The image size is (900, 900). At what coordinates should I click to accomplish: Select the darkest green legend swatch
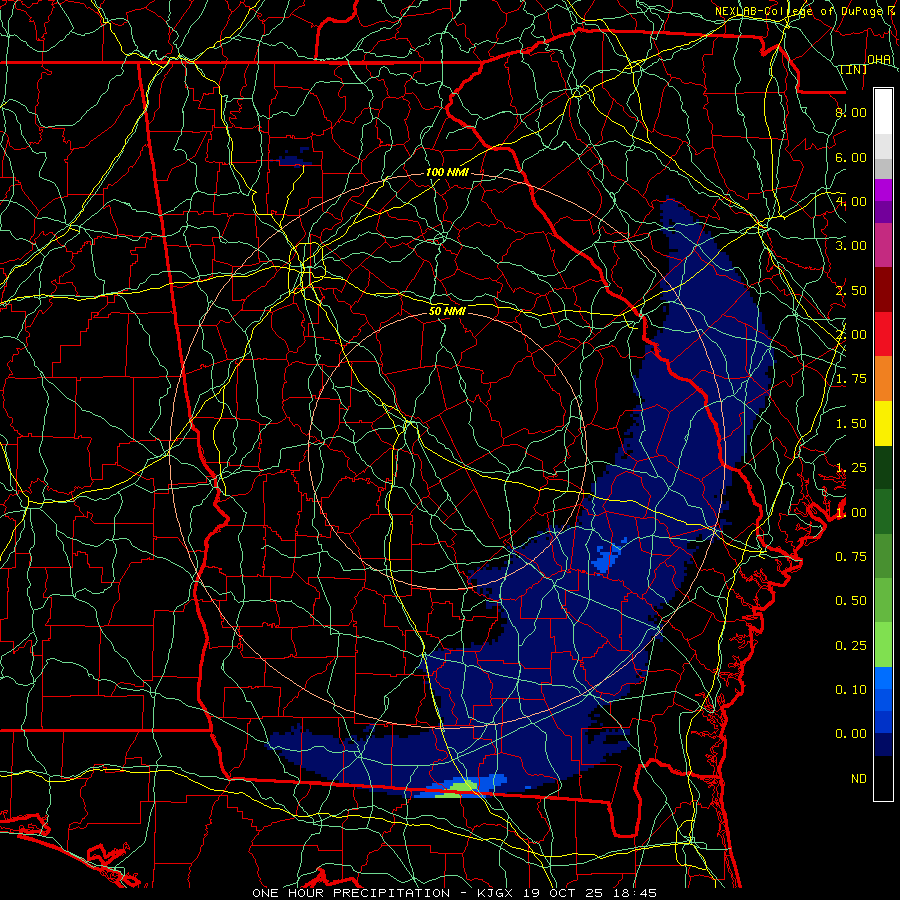[883, 468]
